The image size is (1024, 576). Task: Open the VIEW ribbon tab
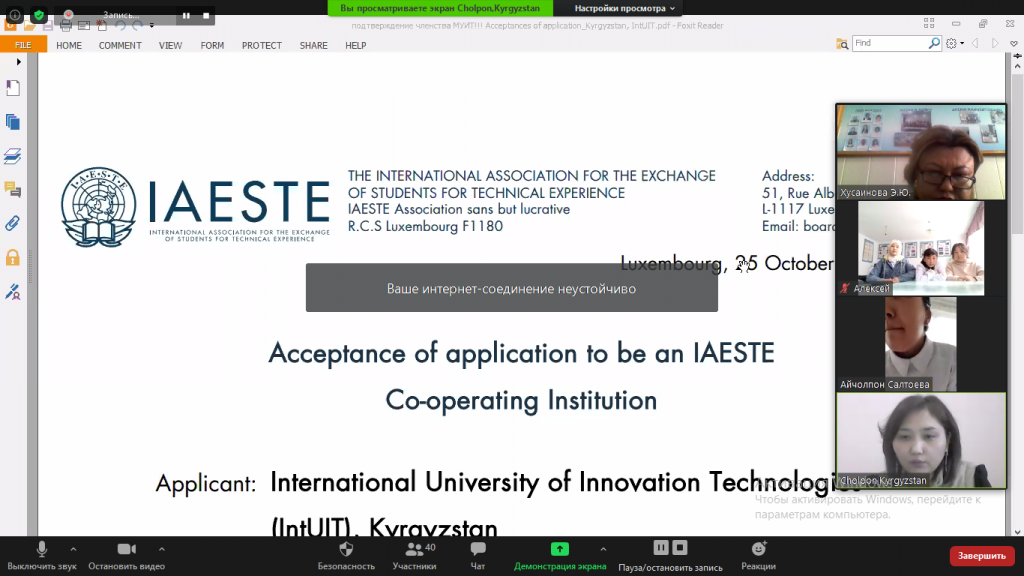[x=170, y=45]
